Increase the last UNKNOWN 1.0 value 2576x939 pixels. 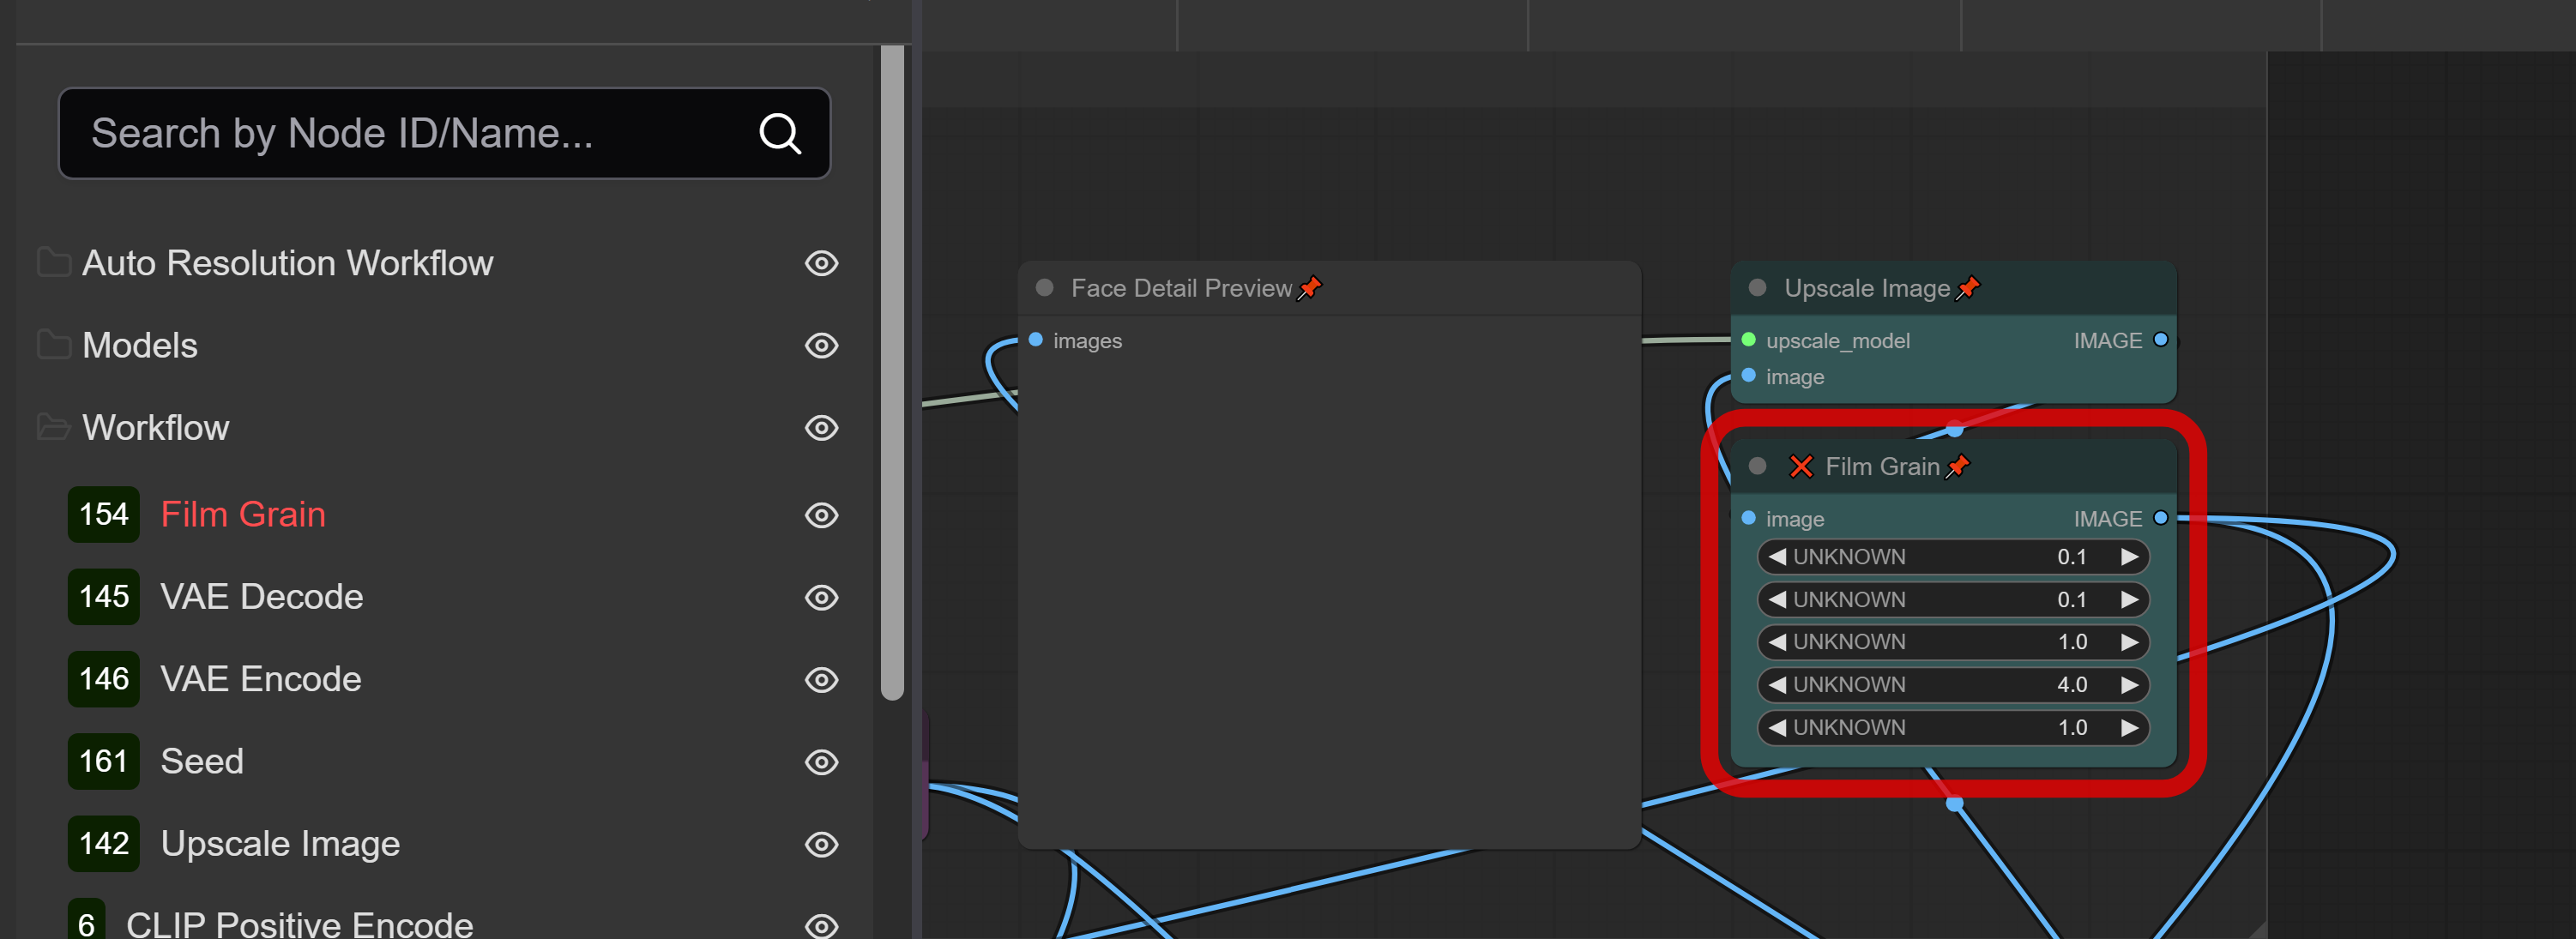pos(2130,728)
